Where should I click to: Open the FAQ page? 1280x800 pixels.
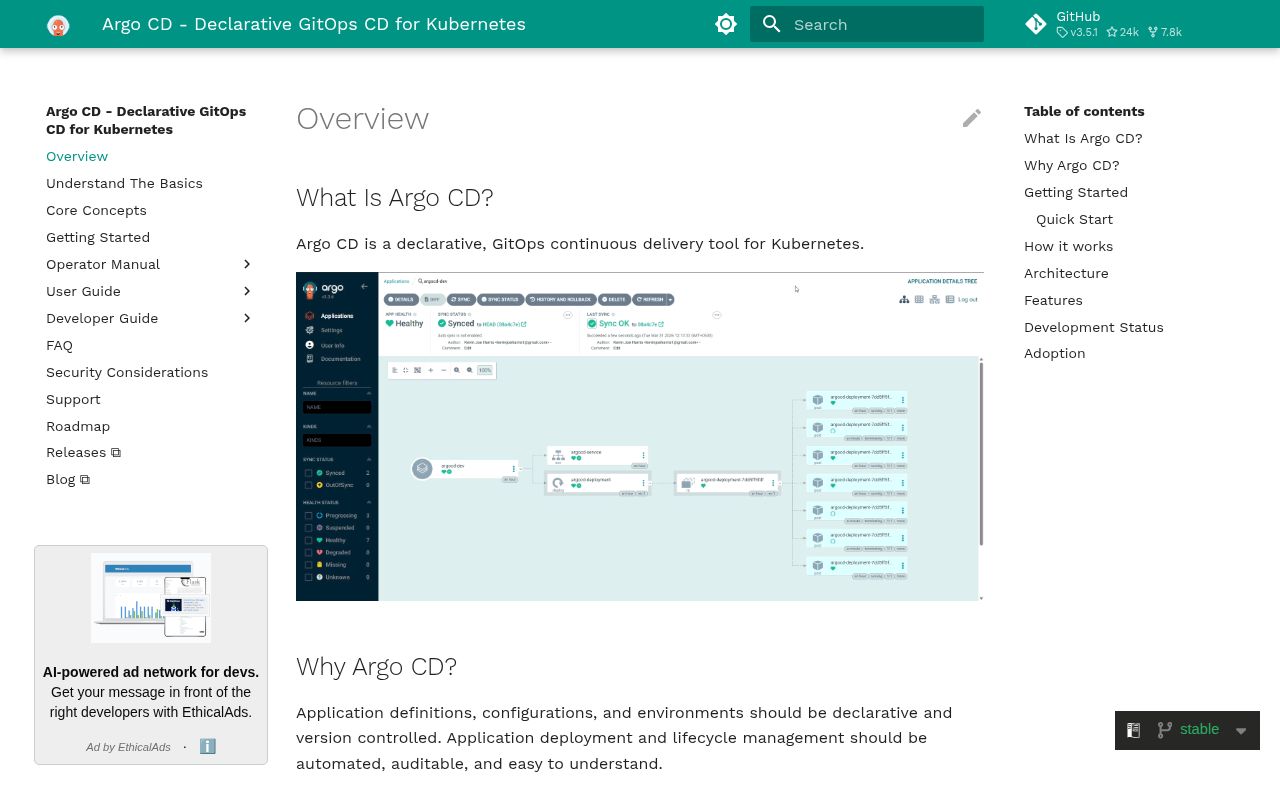coord(59,345)
